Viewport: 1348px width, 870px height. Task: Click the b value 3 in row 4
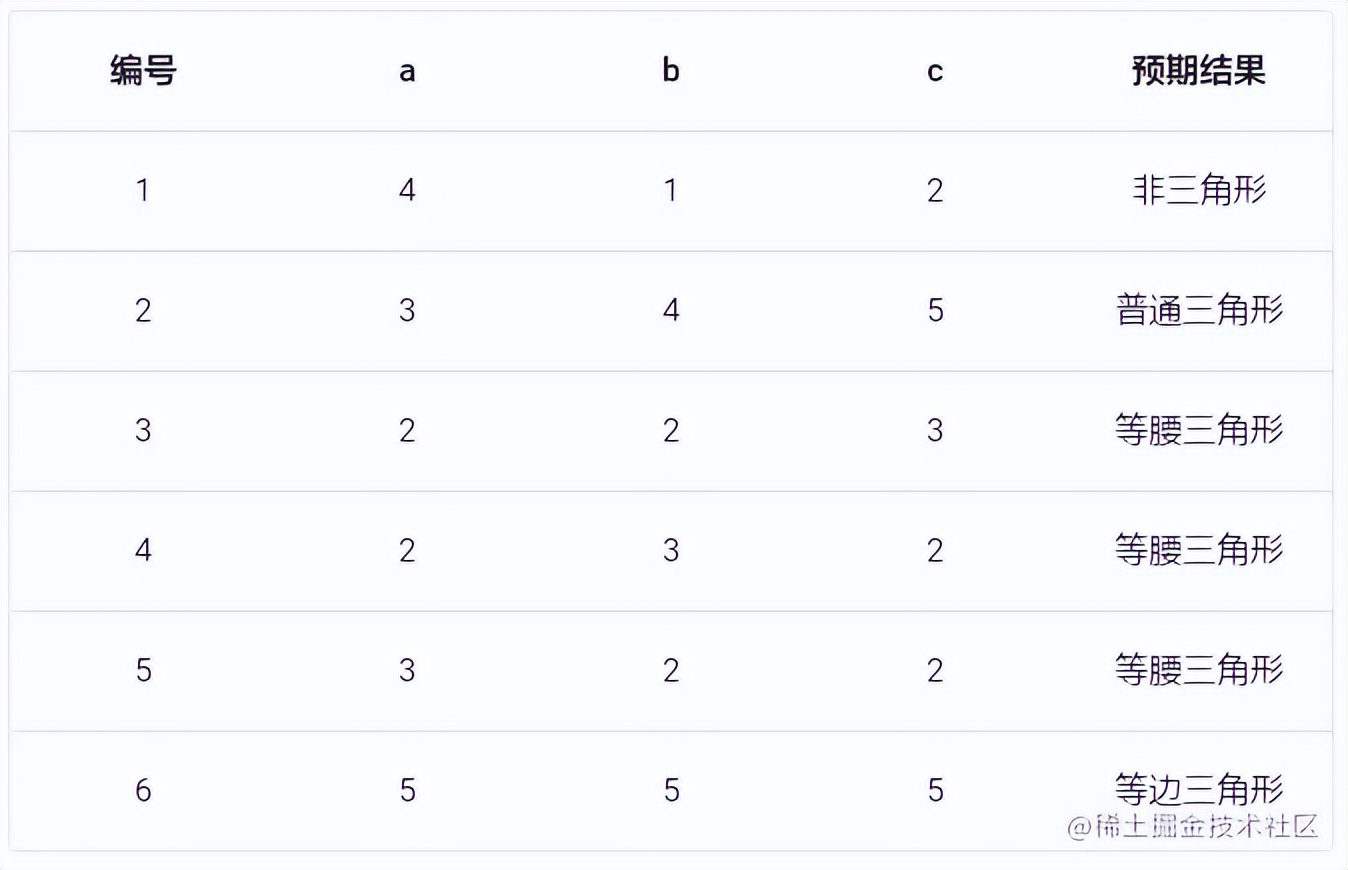coord(671,550)
